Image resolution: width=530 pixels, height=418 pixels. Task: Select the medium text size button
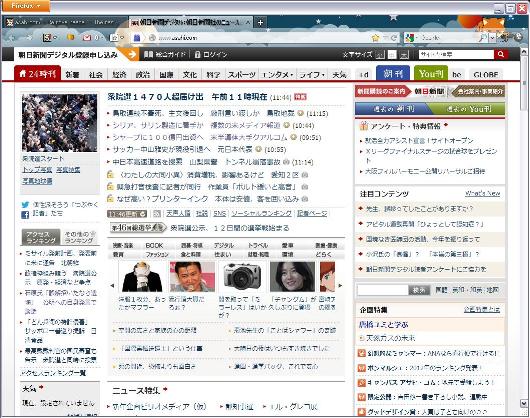coord(392,54)
